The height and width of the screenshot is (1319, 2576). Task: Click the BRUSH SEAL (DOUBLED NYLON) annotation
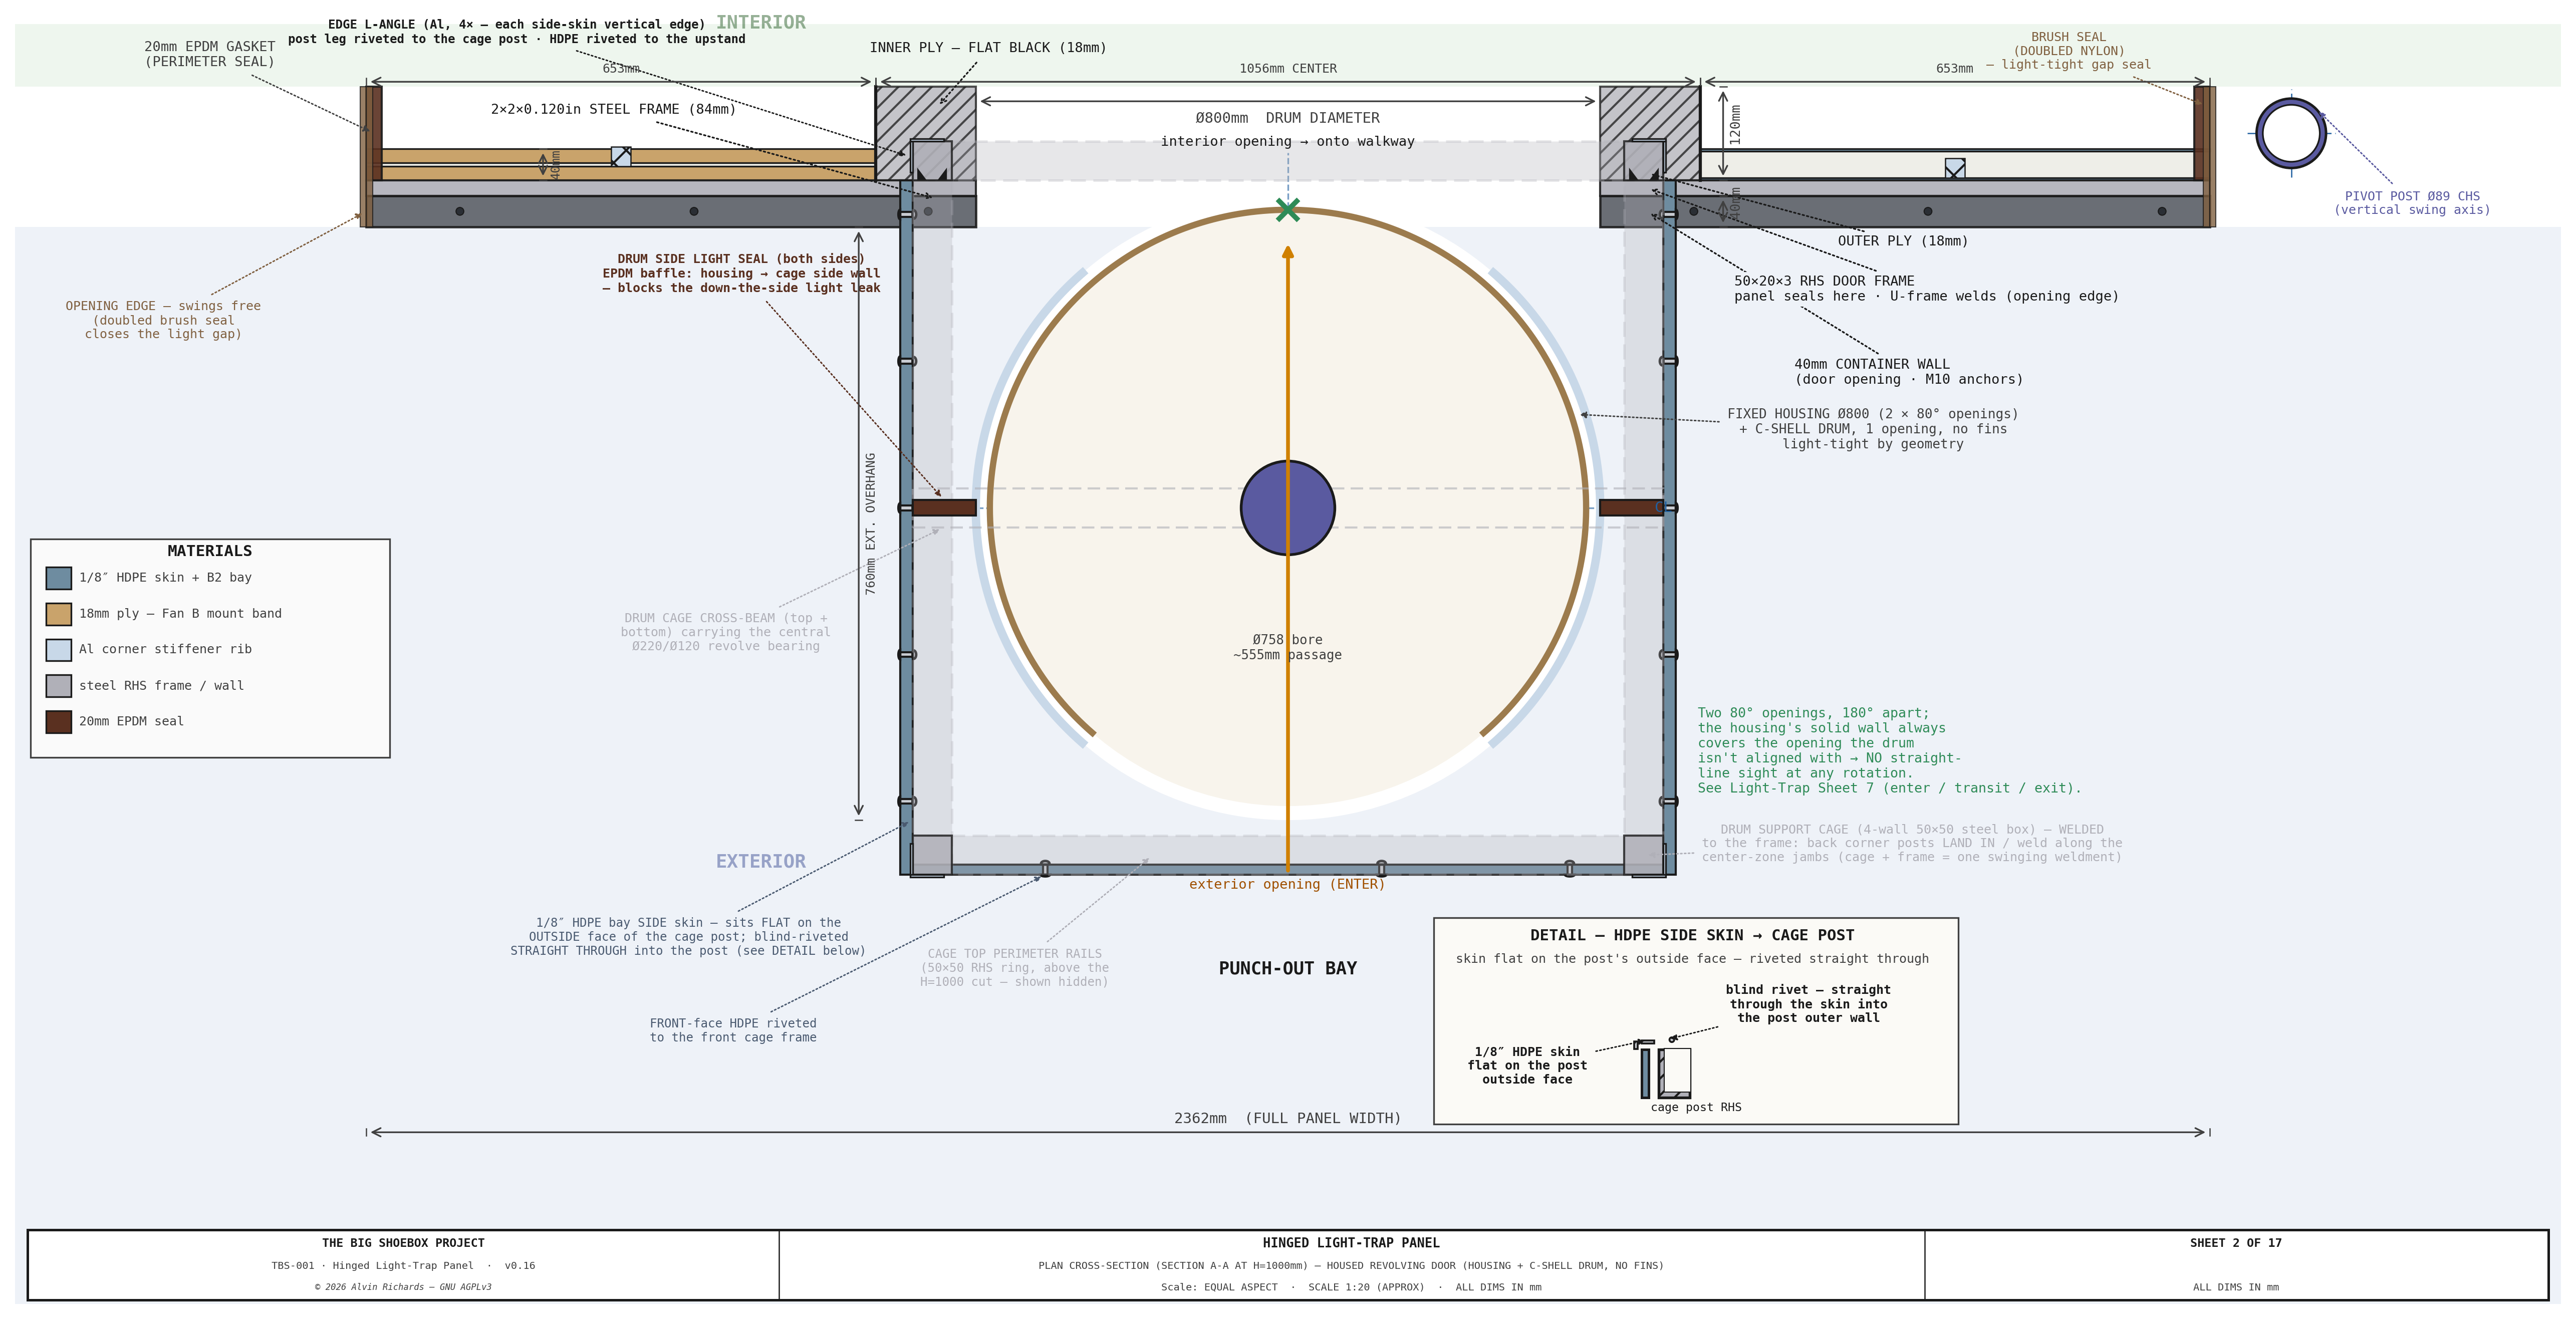2069,51
